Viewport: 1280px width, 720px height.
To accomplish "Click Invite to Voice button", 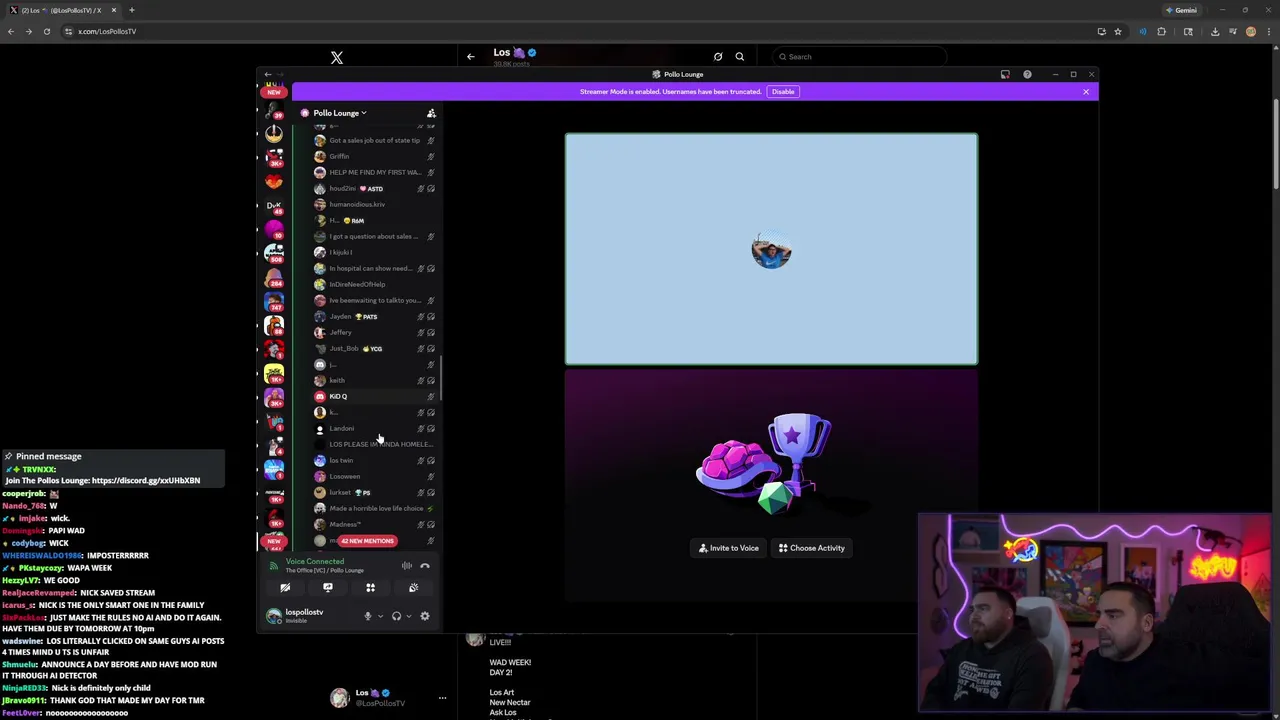I will (x=729, y=548).
